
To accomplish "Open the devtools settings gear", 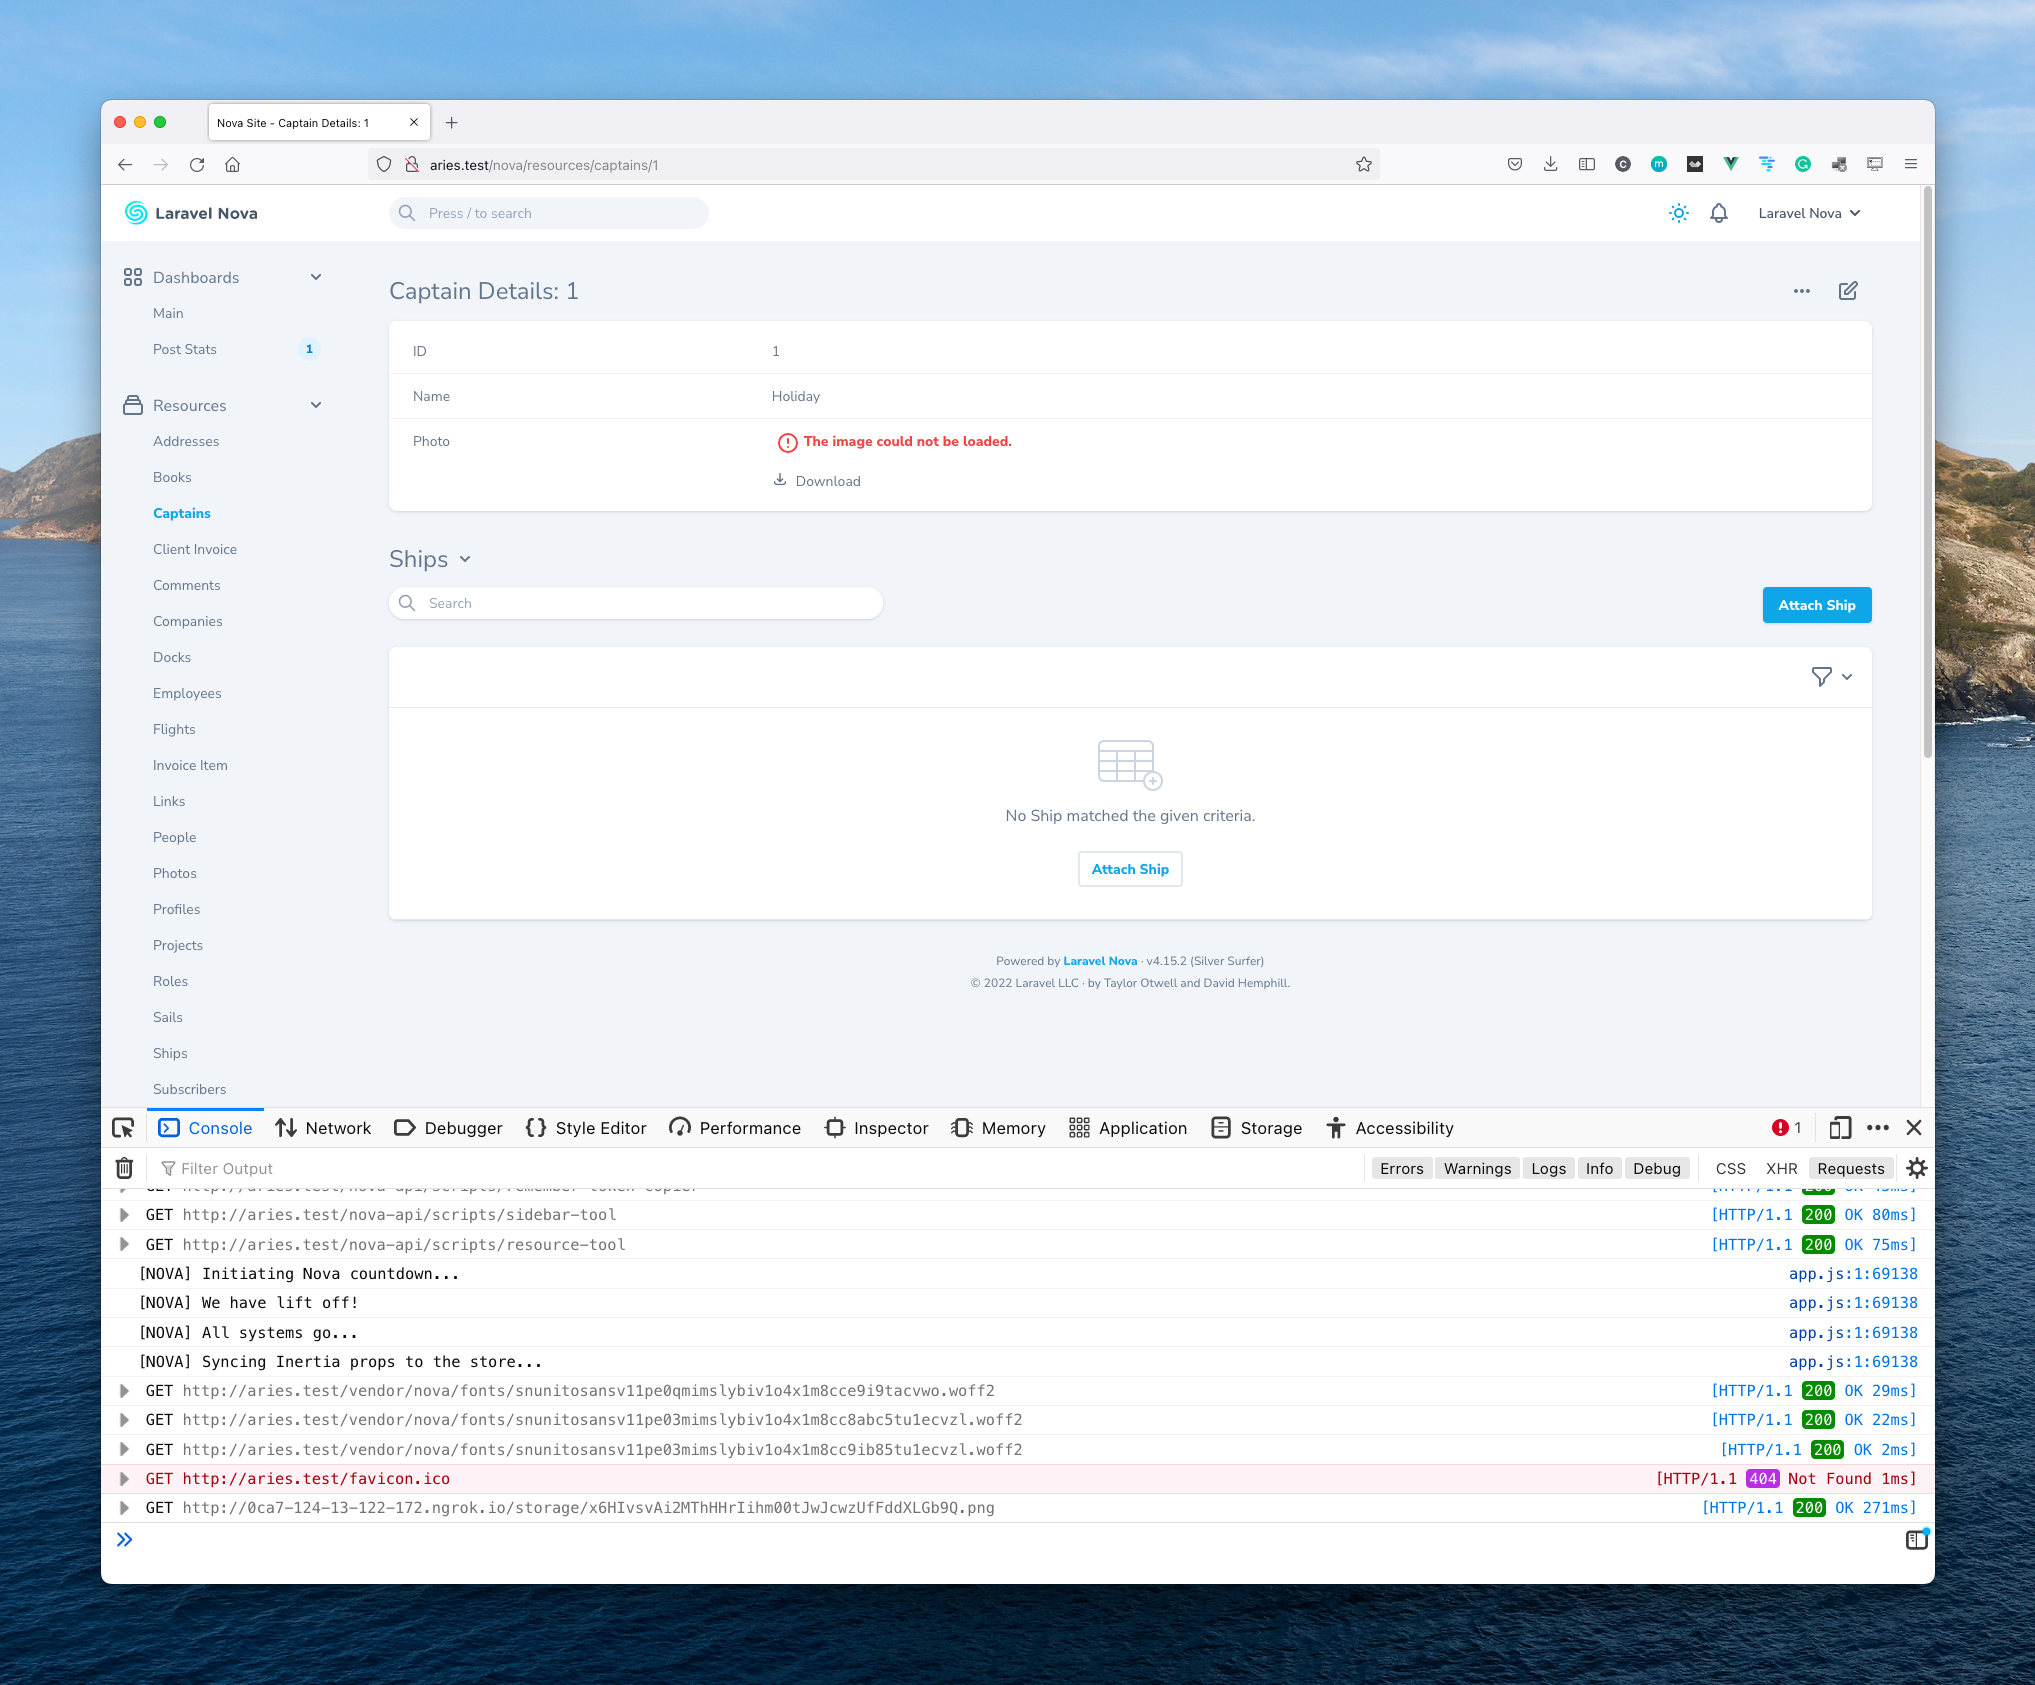I will click(1917, 1168).
